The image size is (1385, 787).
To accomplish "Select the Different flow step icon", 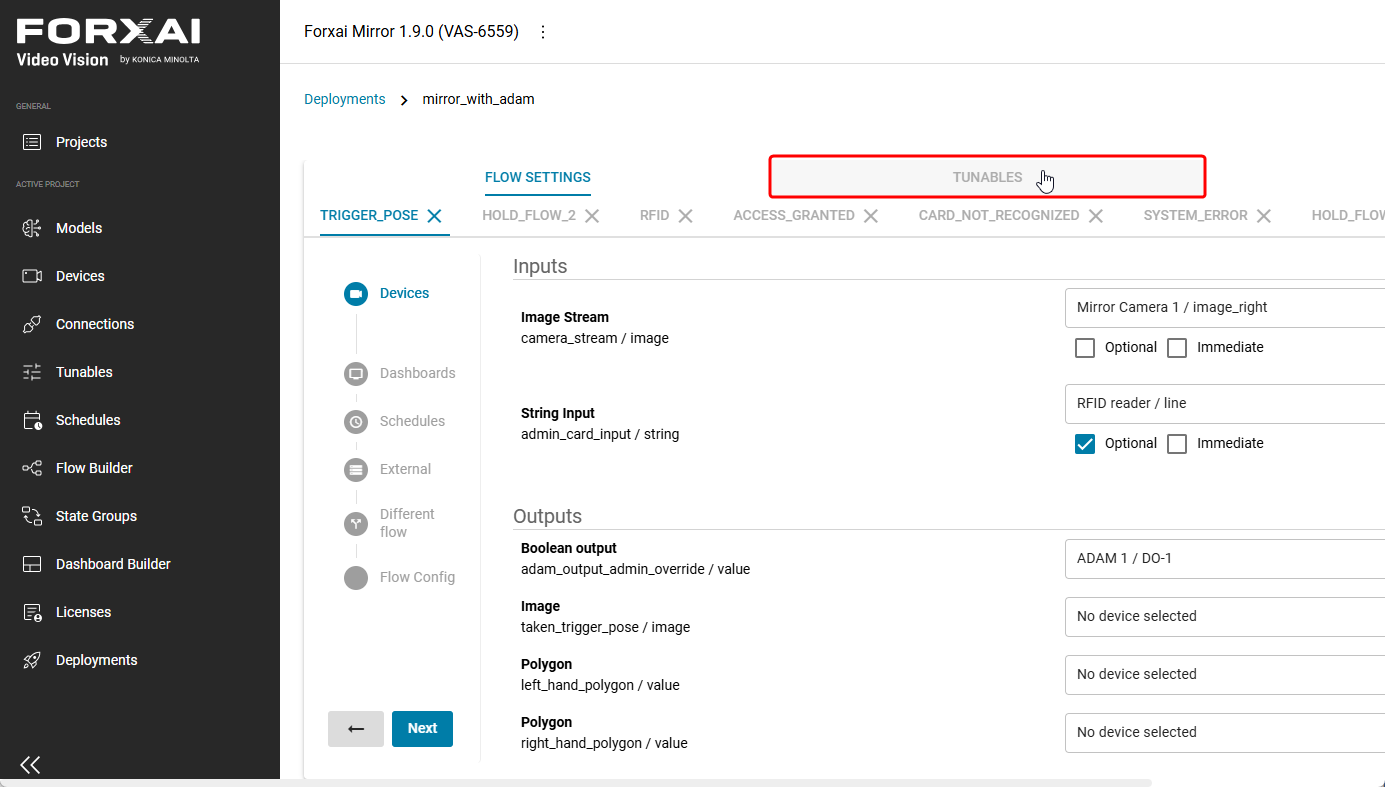I will tap(356, 523).
